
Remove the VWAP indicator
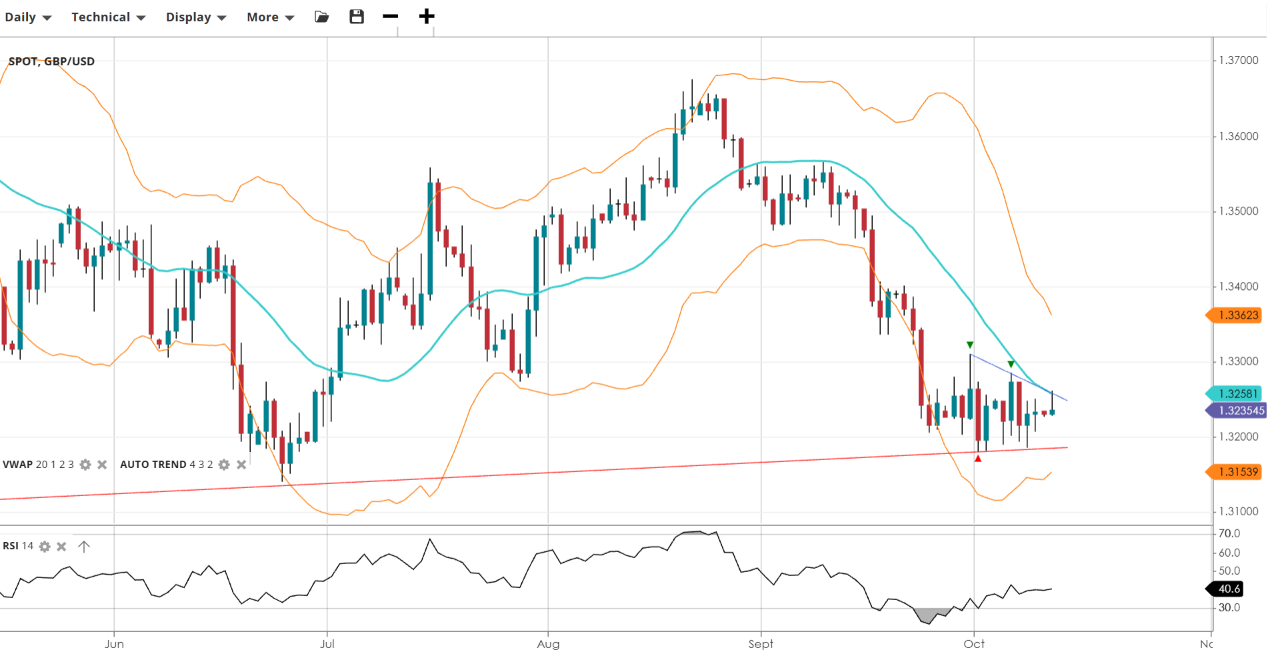[x=102, y=465]
